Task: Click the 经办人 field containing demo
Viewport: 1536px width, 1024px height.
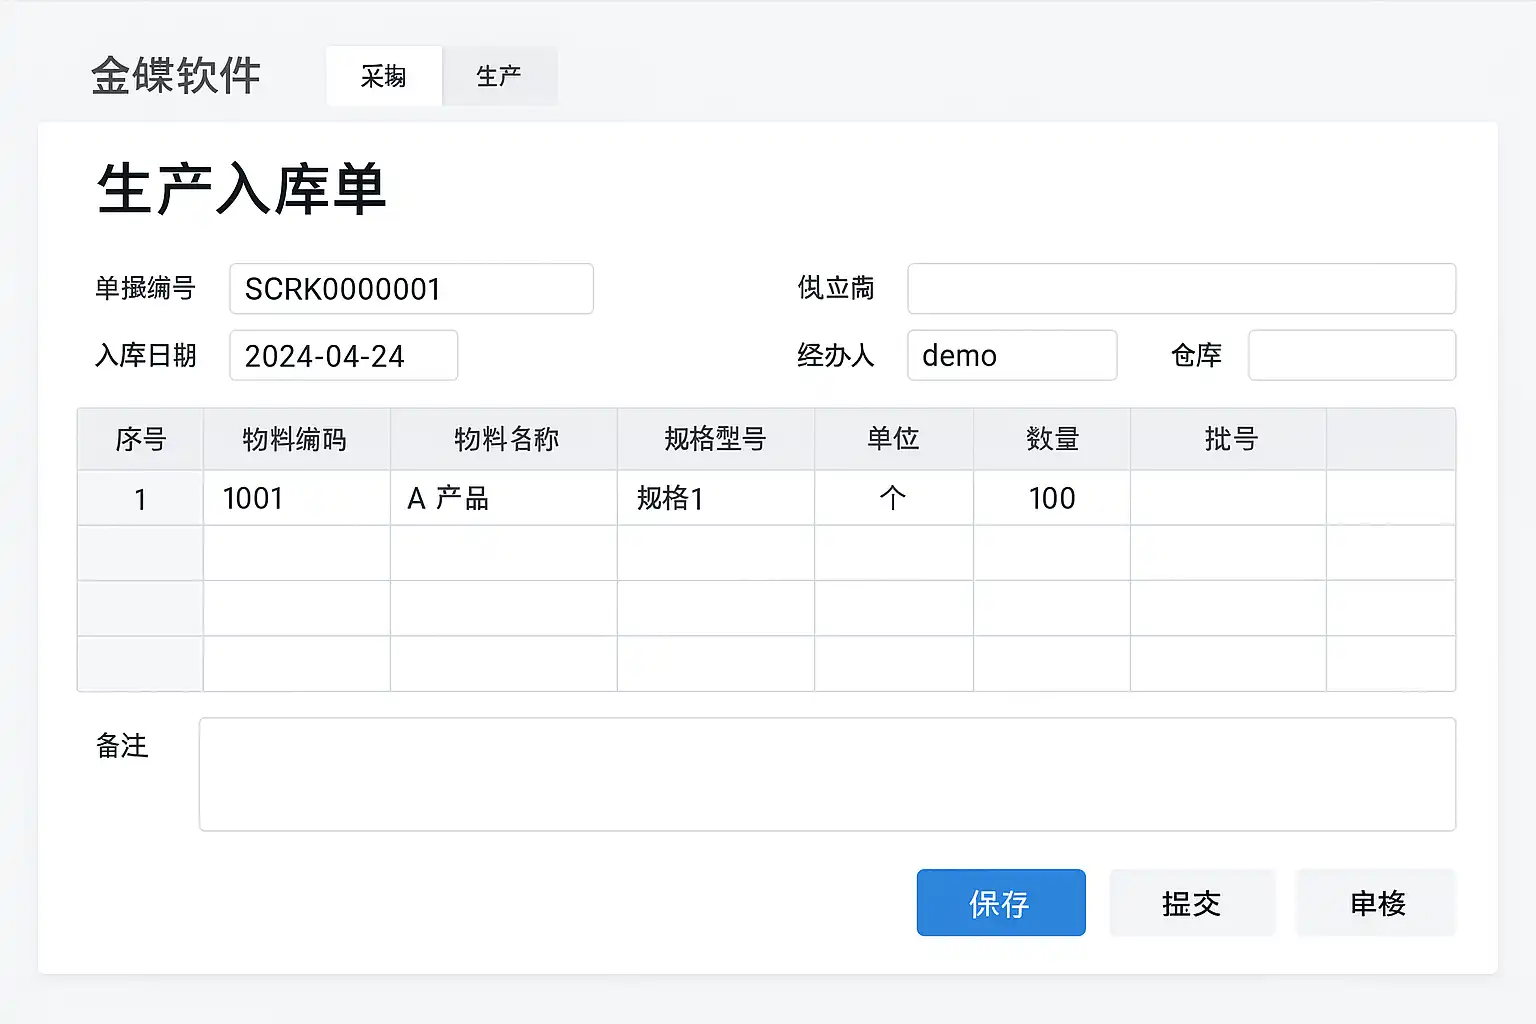Action: click(1011, 356)
